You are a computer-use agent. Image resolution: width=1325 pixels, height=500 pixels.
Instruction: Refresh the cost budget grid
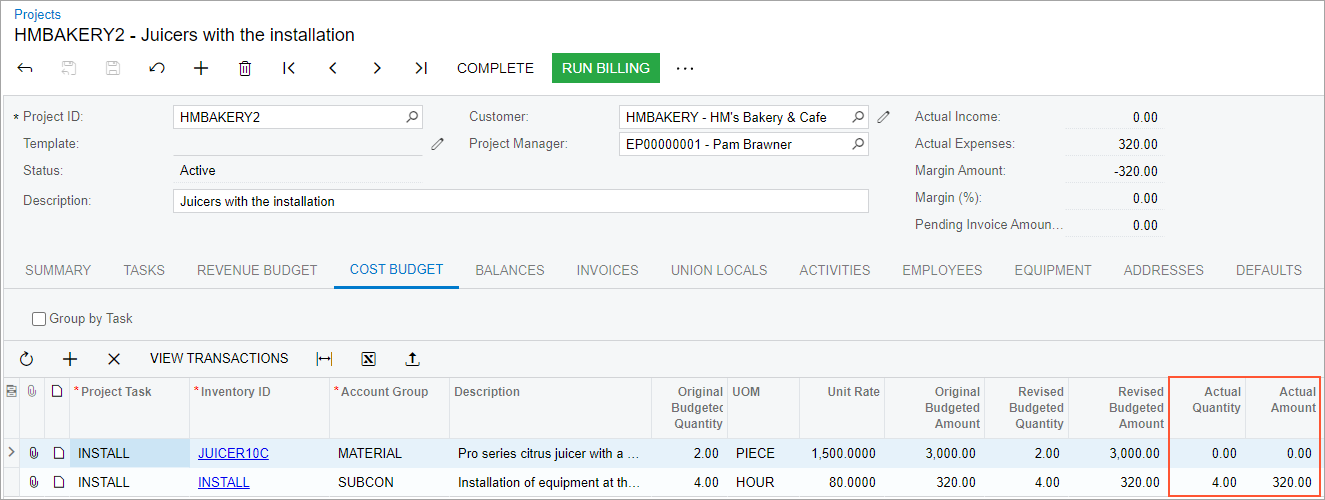tap(27, 359)
